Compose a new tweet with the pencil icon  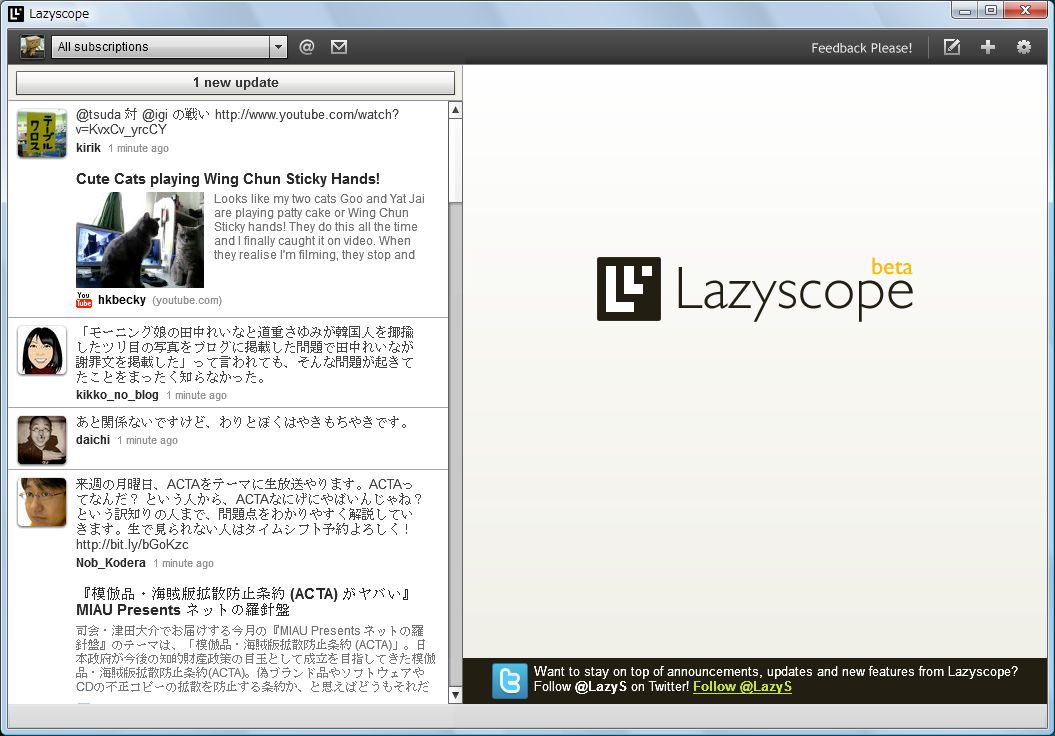tap(951, 47)
